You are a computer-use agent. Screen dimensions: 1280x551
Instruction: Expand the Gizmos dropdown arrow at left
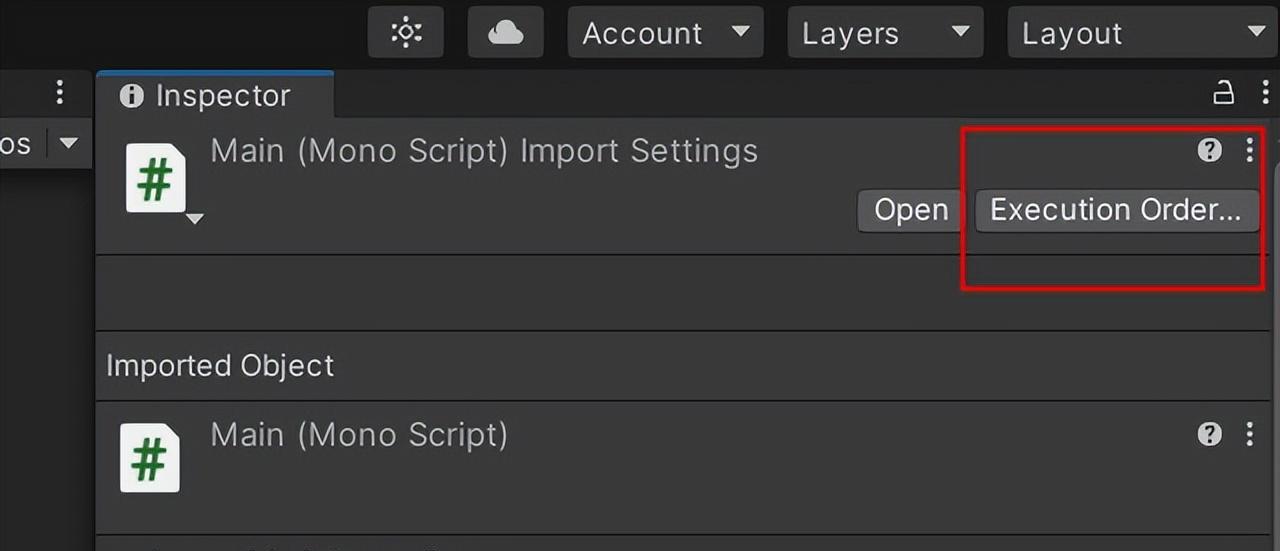click(x=68, y=143)
